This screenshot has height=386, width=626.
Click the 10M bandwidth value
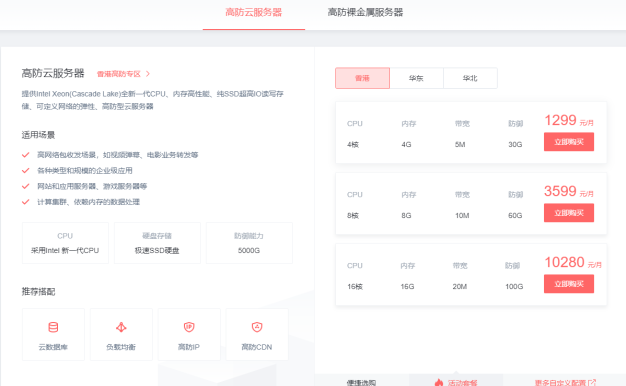pos(462,216)
